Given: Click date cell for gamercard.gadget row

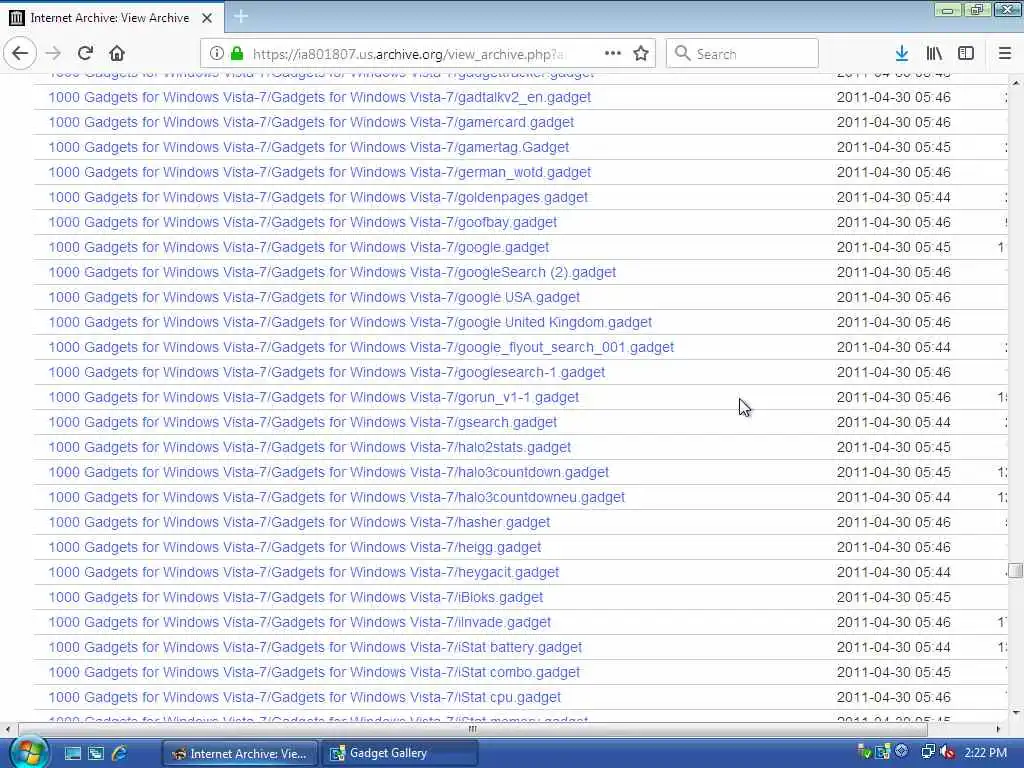Looking at the screenshot, I should [x=893, y=122].
